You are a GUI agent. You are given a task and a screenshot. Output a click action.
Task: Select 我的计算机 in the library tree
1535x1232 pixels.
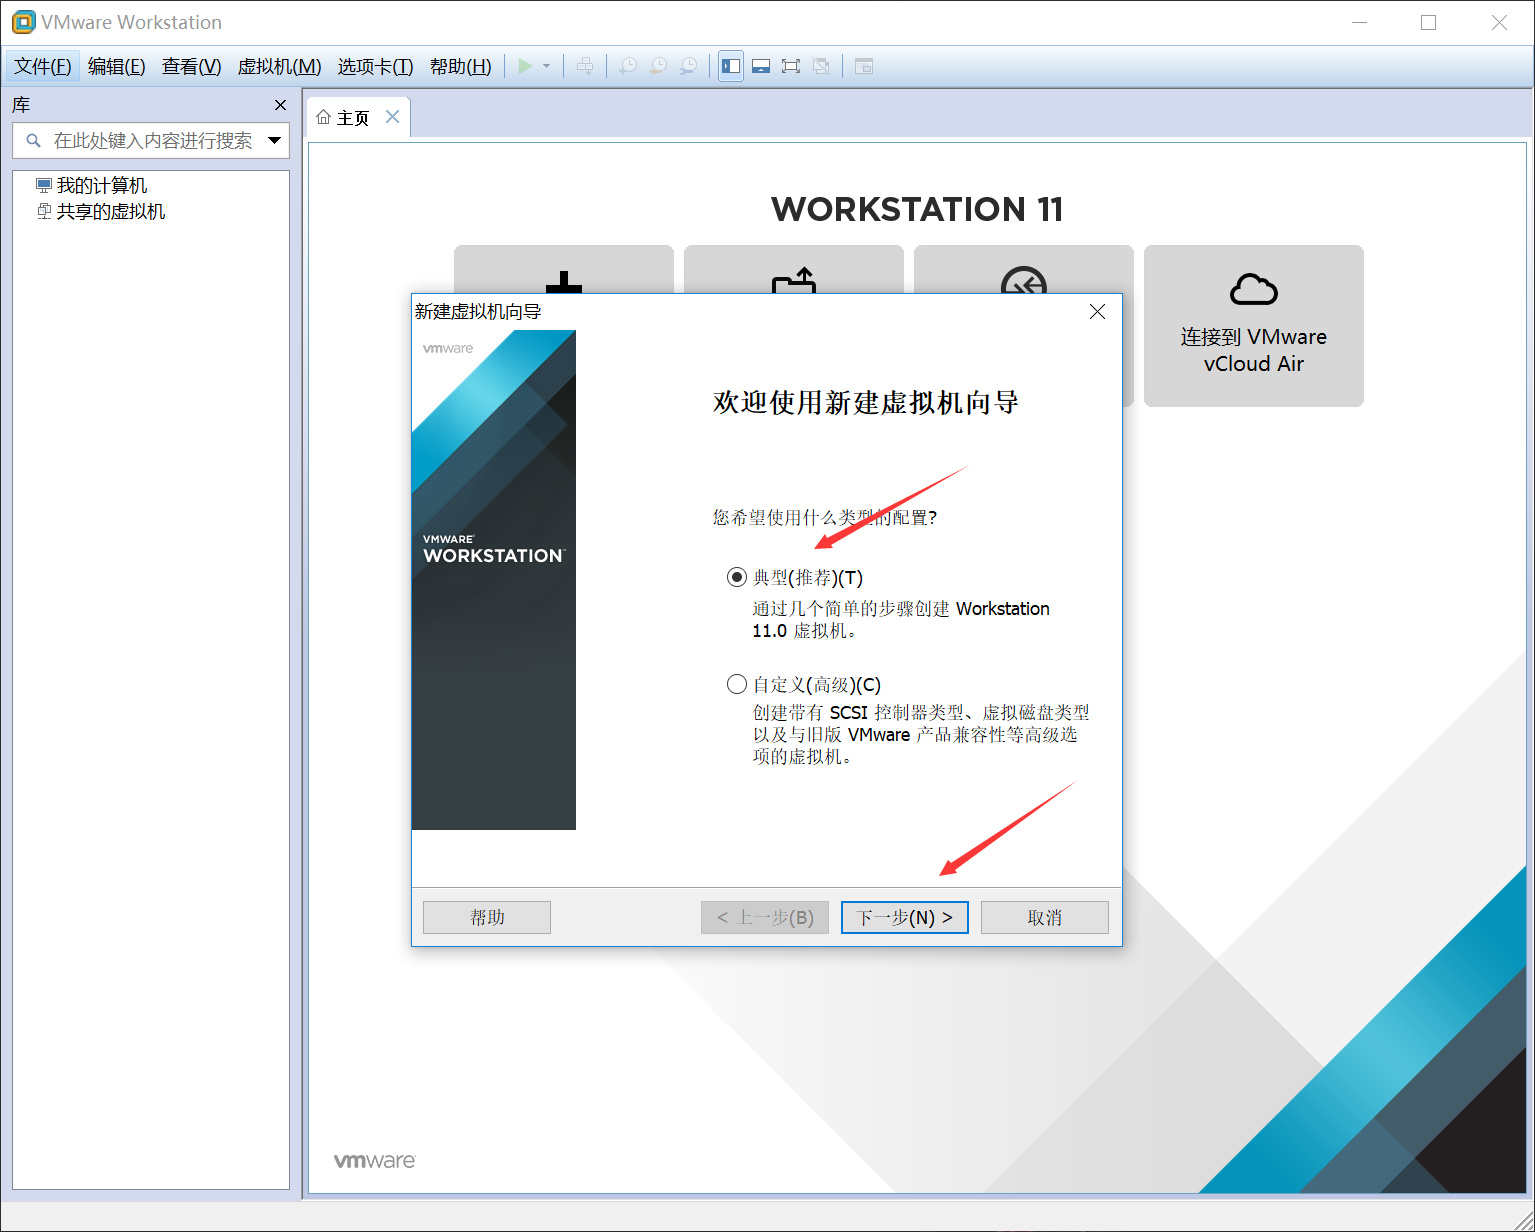tap(101, 185)
